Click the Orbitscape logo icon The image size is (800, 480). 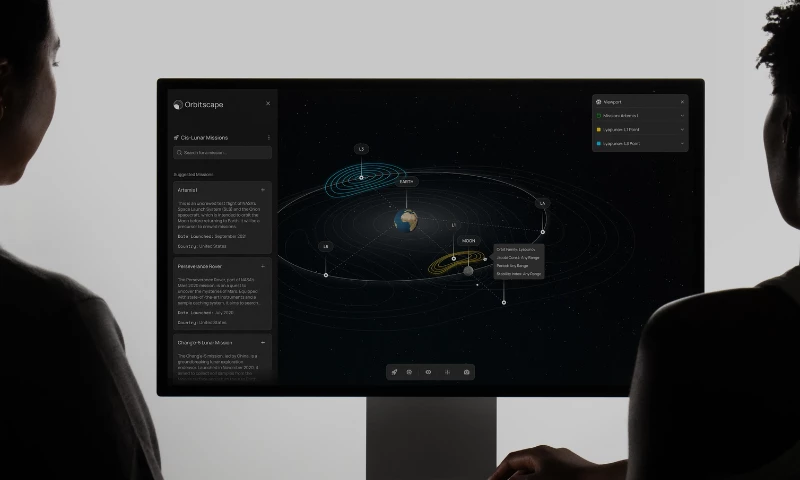[x=178, y=104]
